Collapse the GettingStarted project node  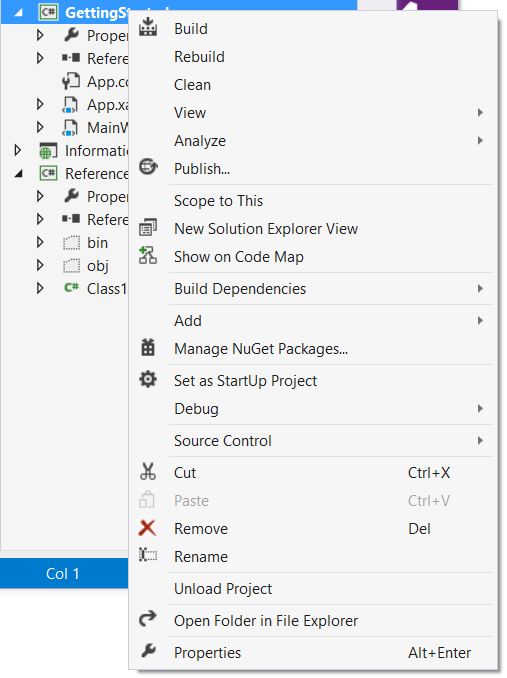point(18,13)
